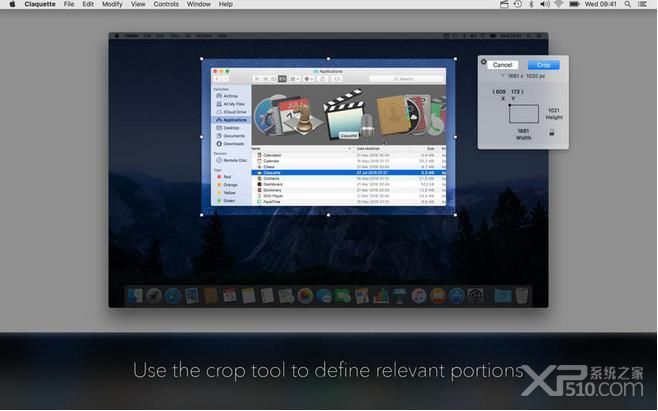Open the Wi-Fi status menu
This screenshot has height=411, width=658.
pyautogui.click(x=559, y=4)
